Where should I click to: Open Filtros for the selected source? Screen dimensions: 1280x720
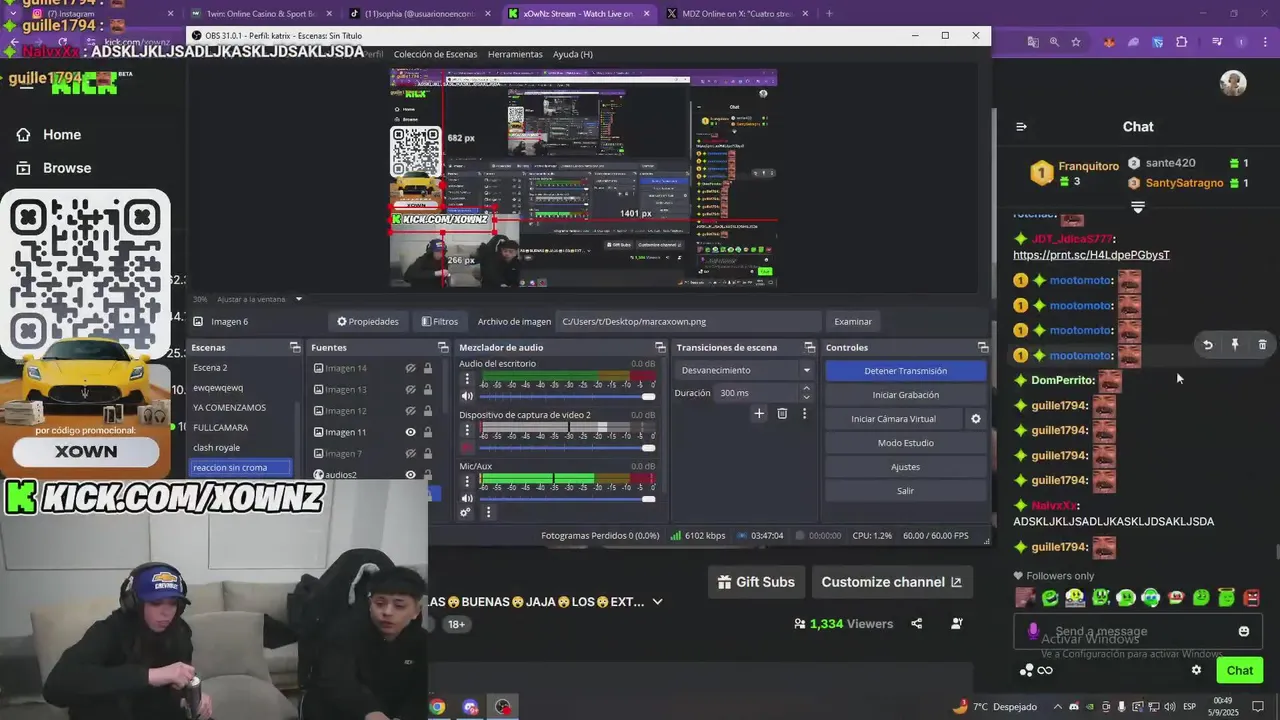[x=440, y=321]
